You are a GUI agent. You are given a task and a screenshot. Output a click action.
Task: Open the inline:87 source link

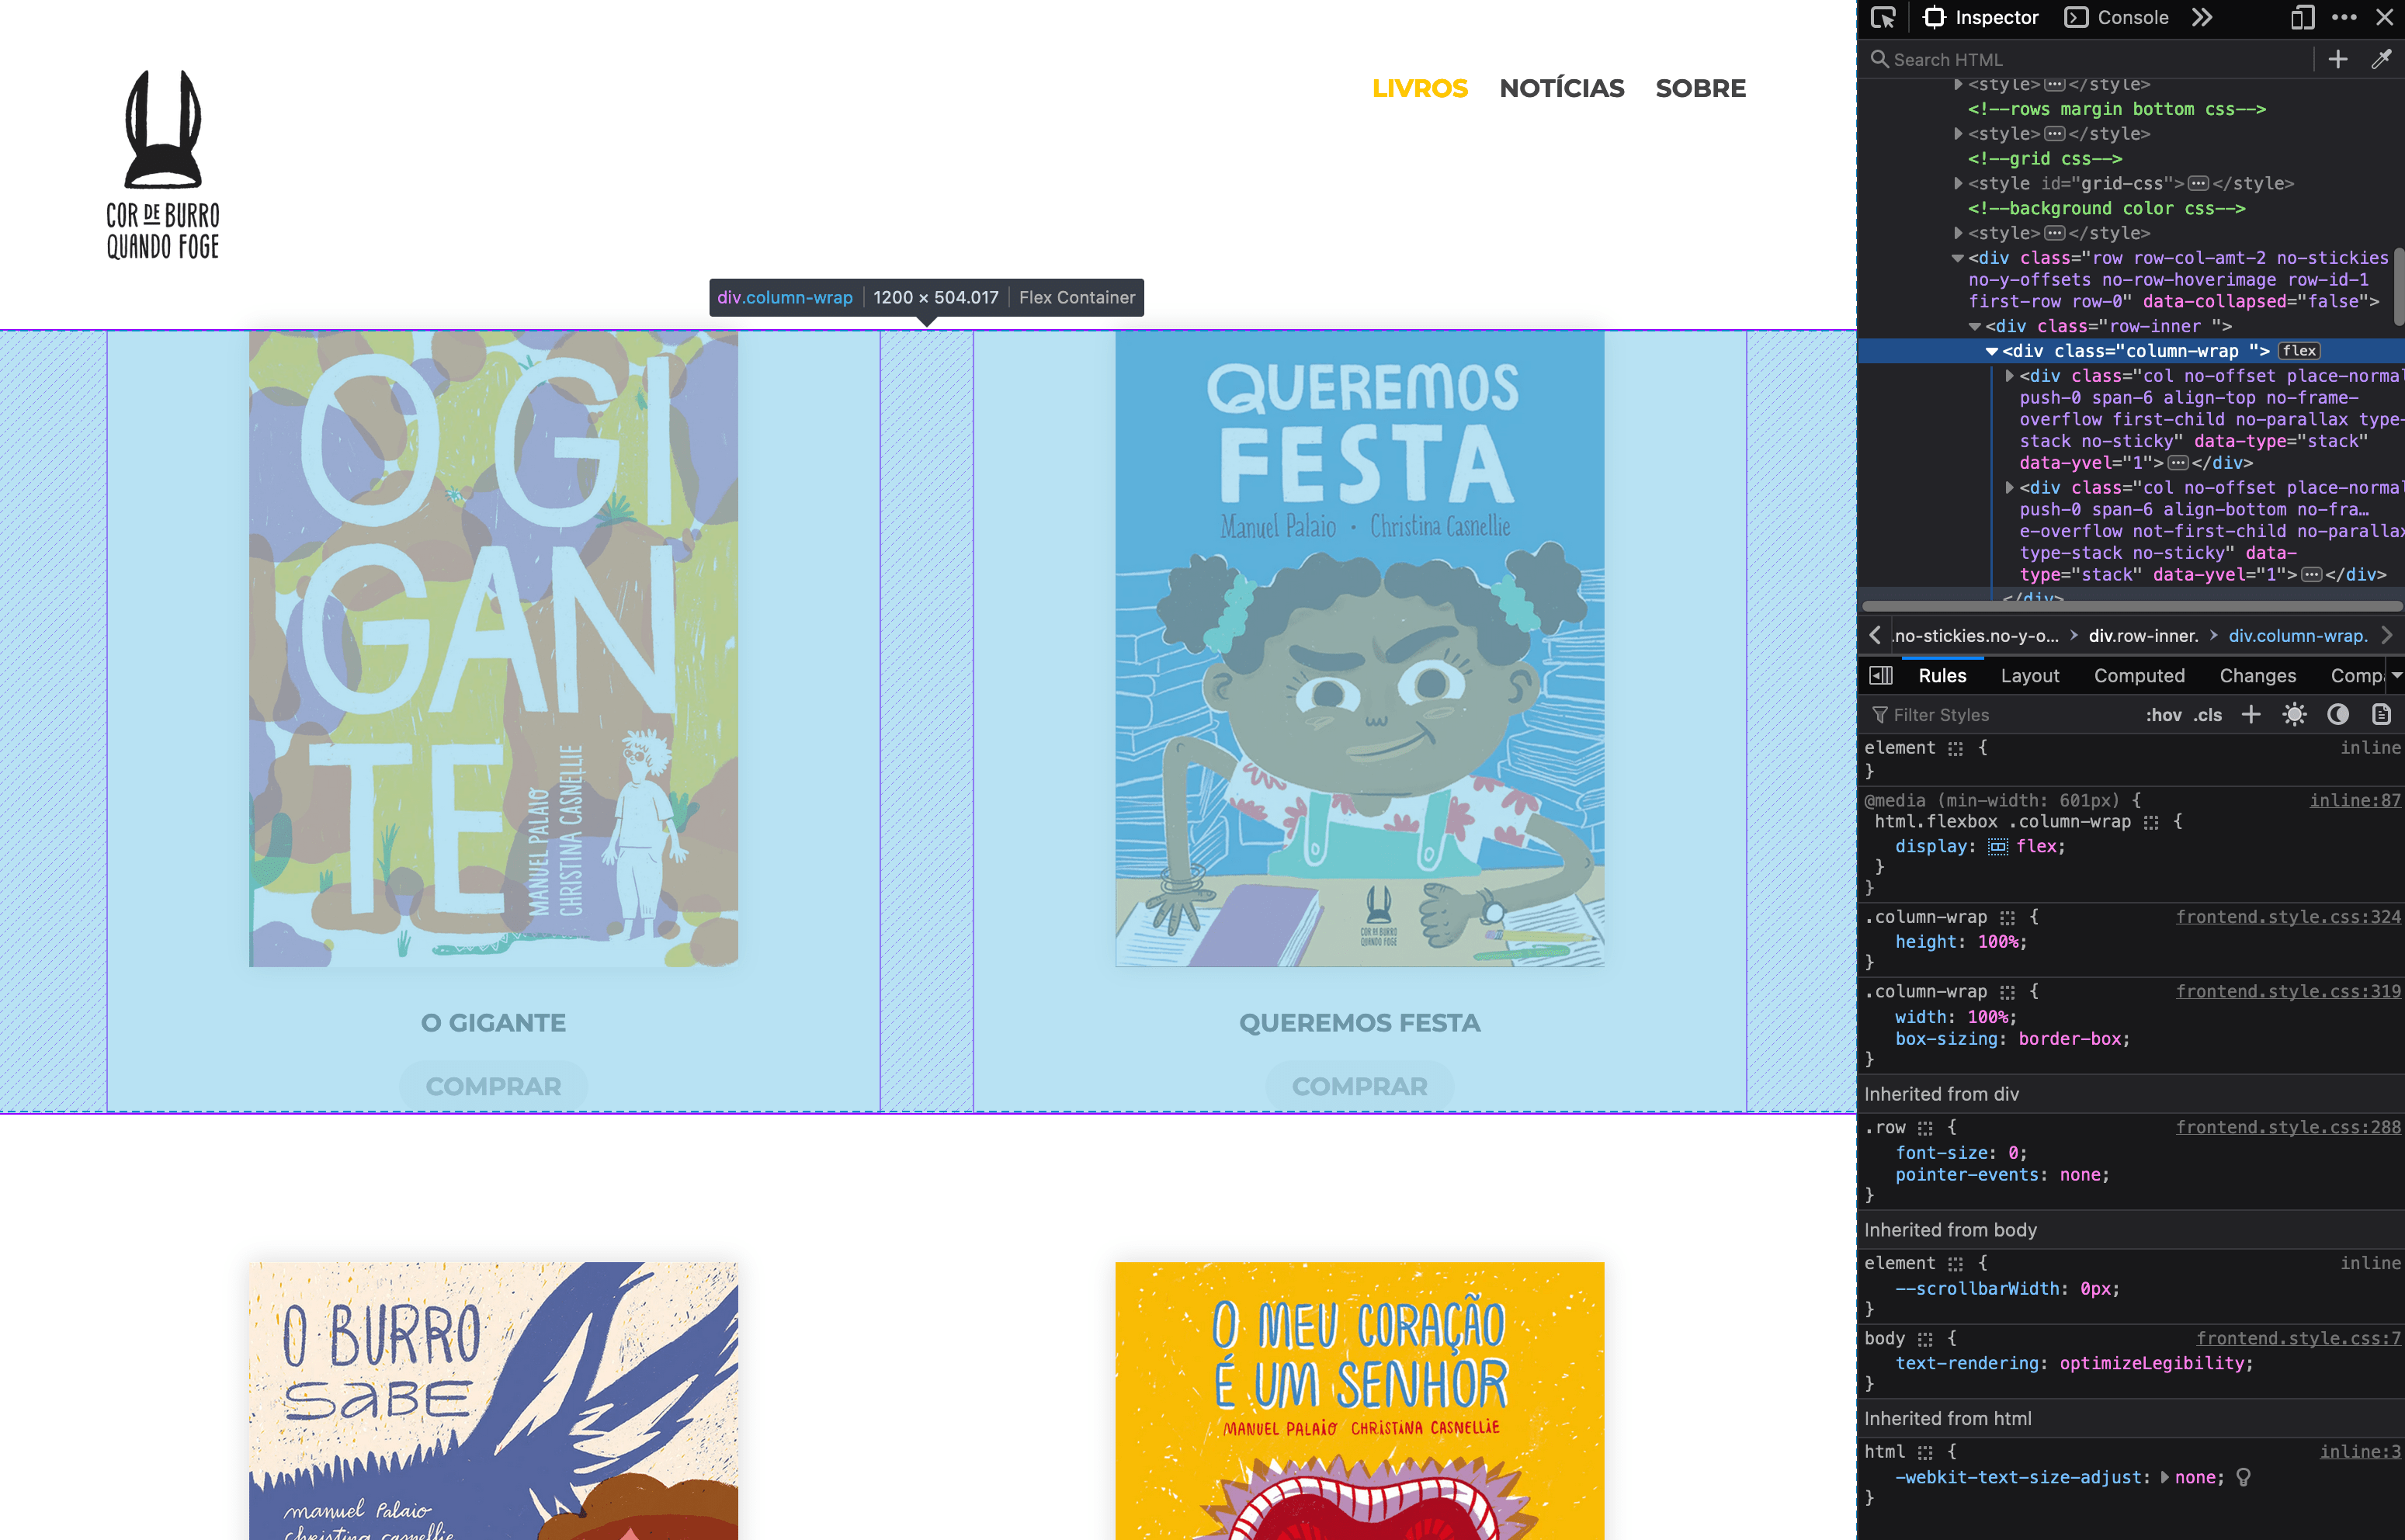(2354, 800)
